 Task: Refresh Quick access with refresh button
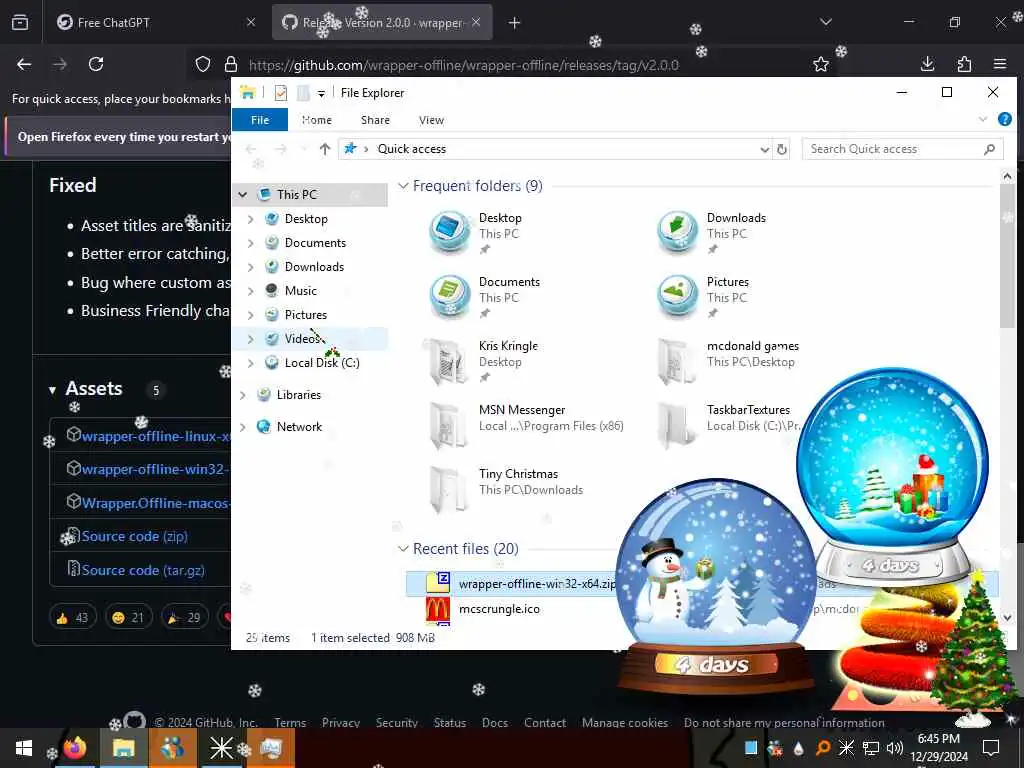pyautogui.click(x=782, y=150)
